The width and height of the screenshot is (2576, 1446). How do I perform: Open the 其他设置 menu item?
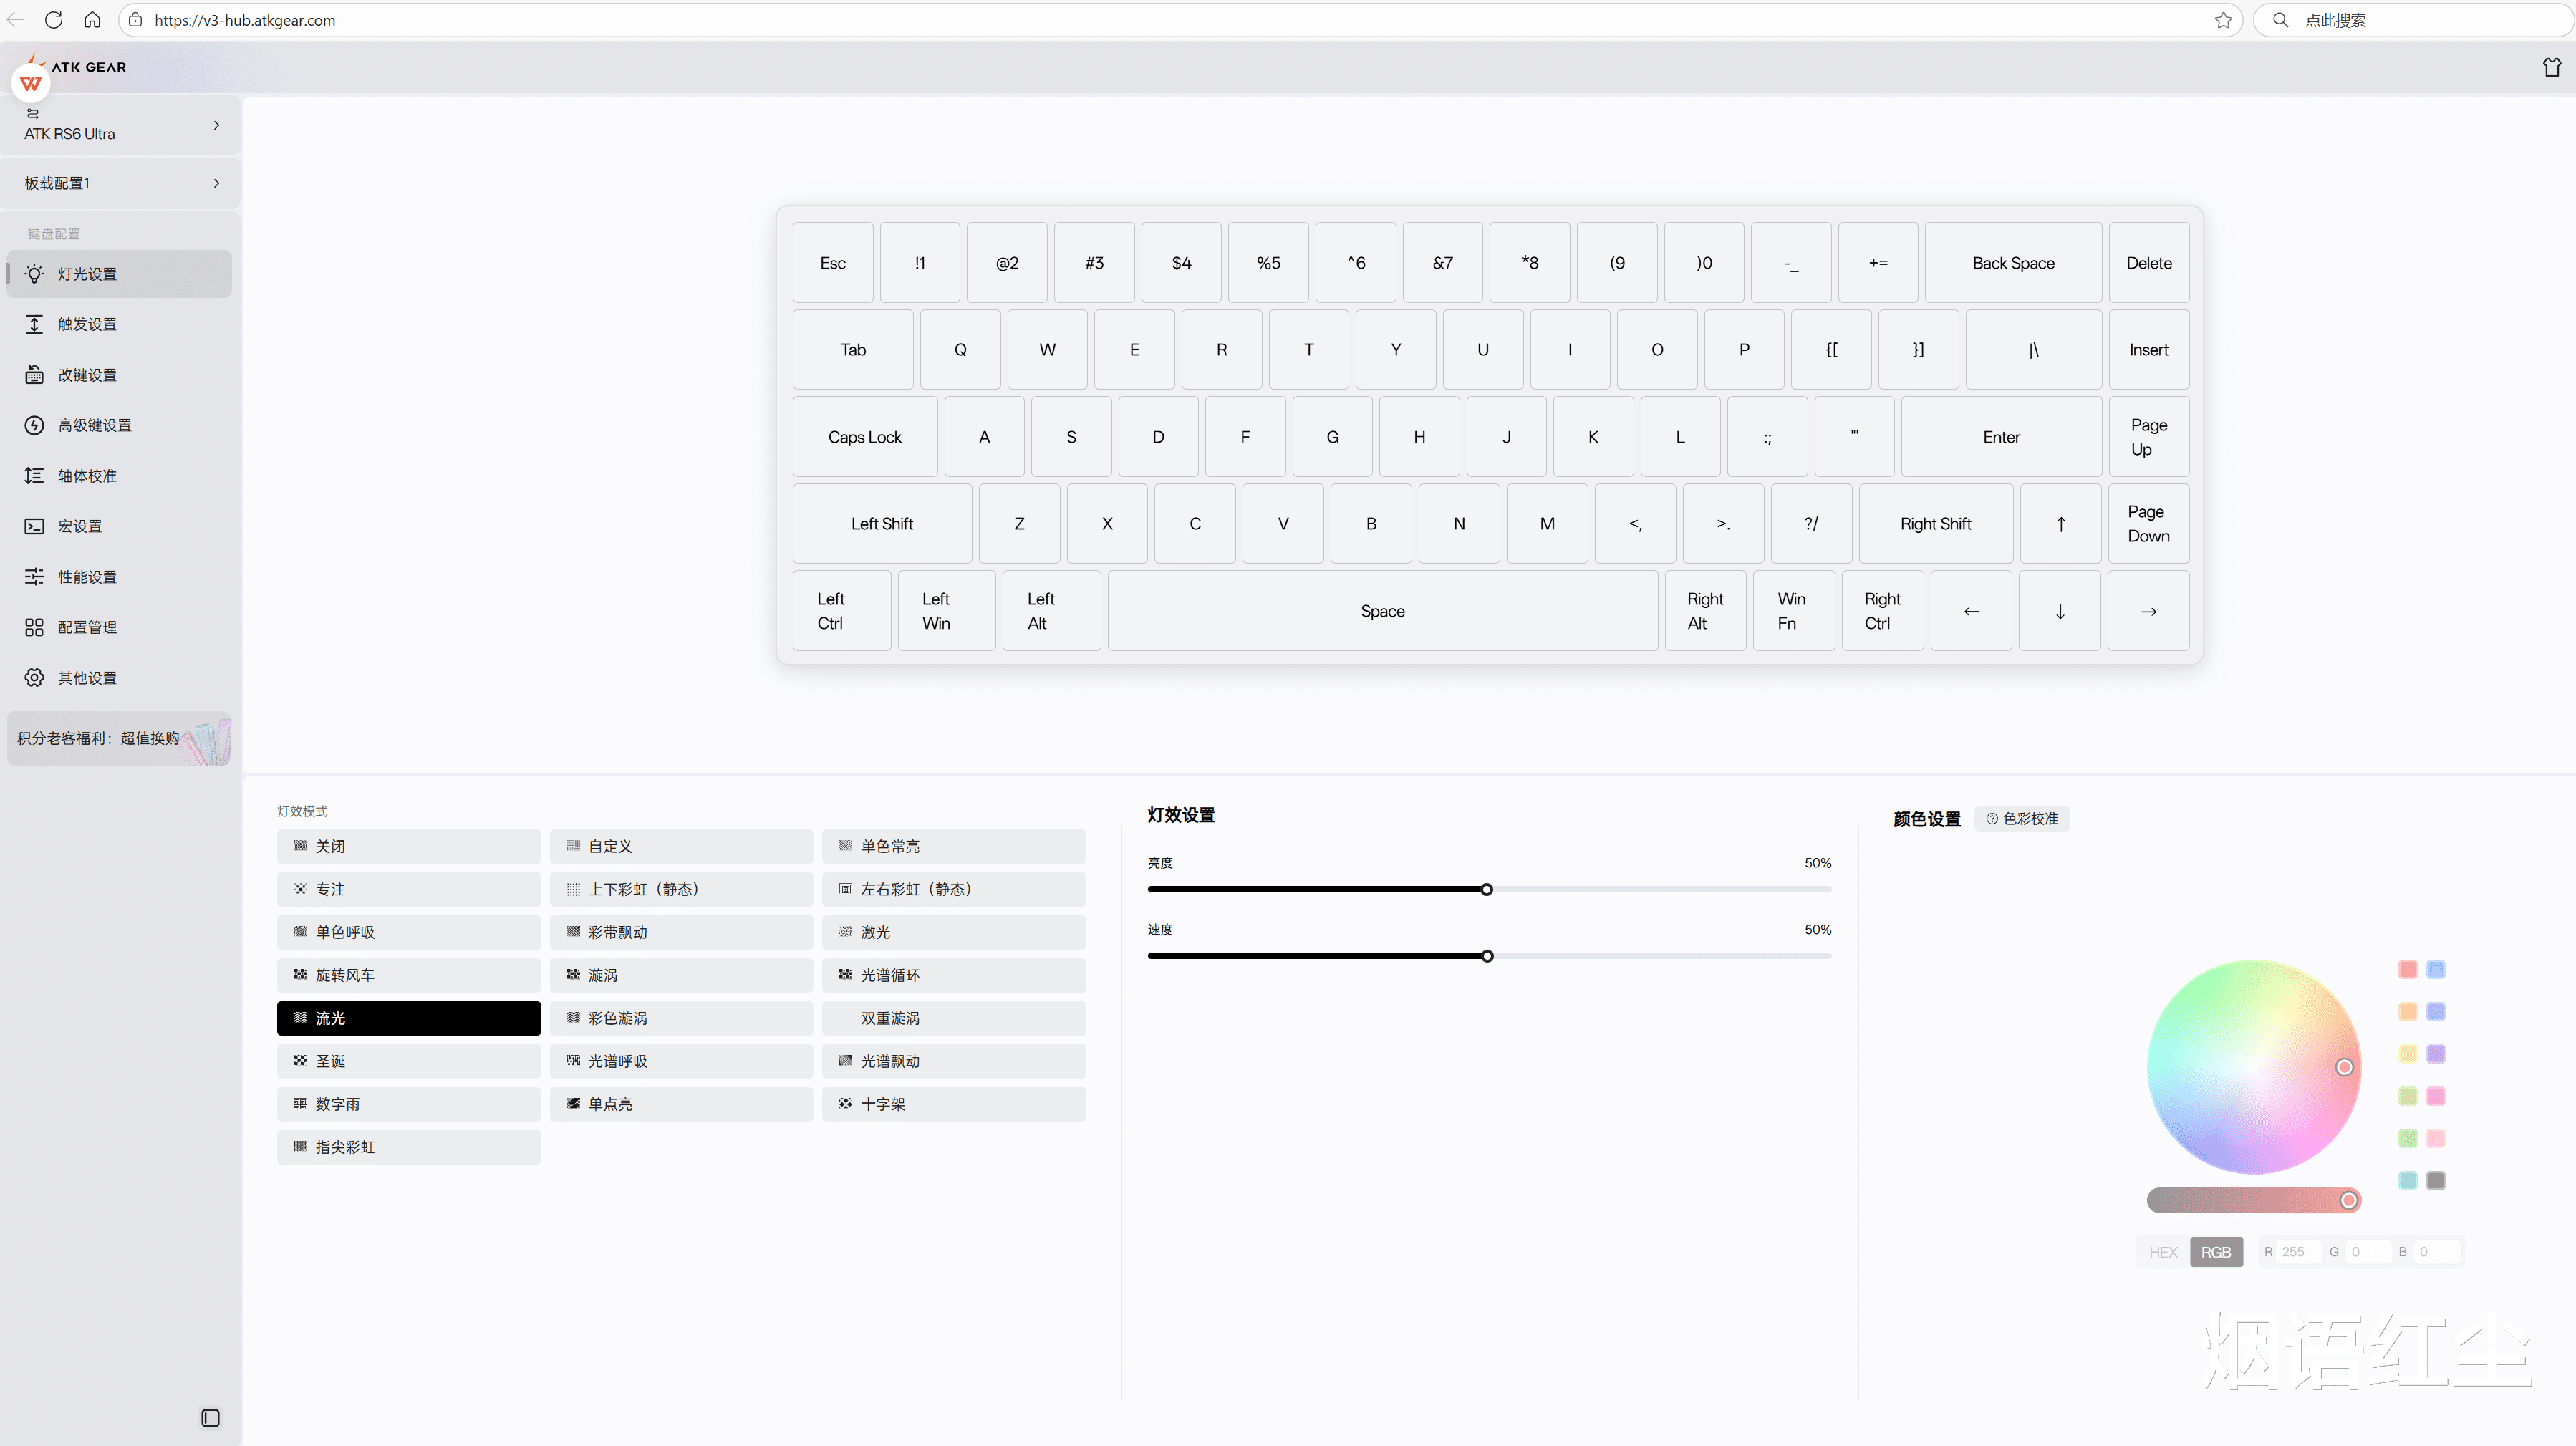click(x=88, y=678)
